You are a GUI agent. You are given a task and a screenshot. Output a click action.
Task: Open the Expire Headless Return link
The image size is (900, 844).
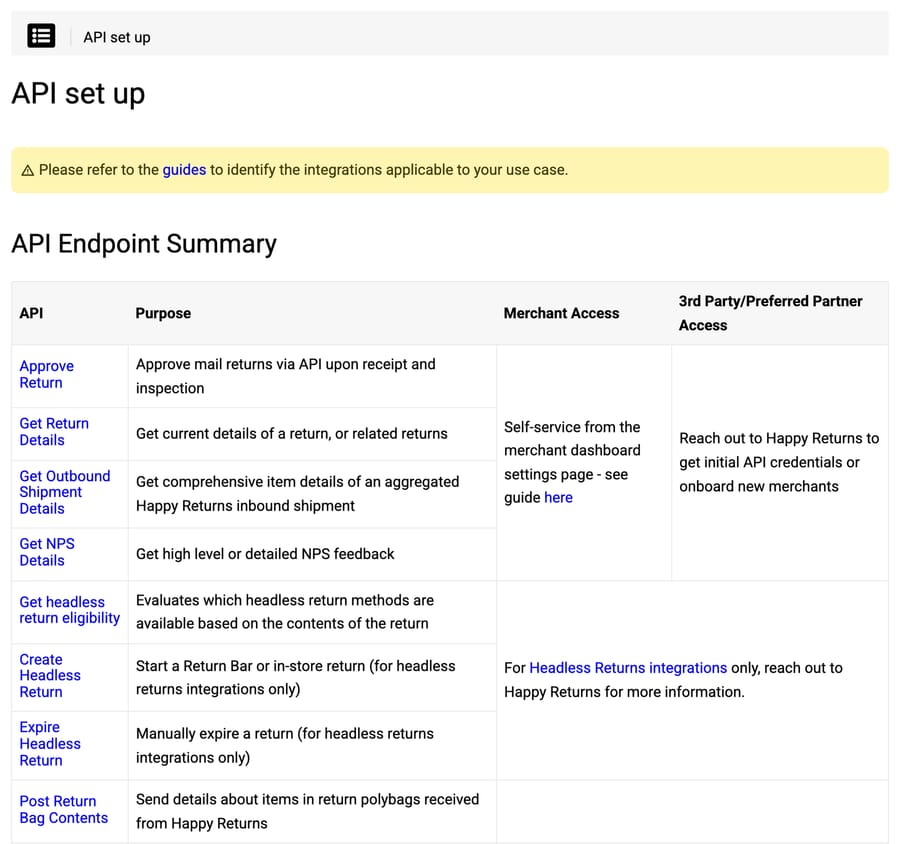50,744
